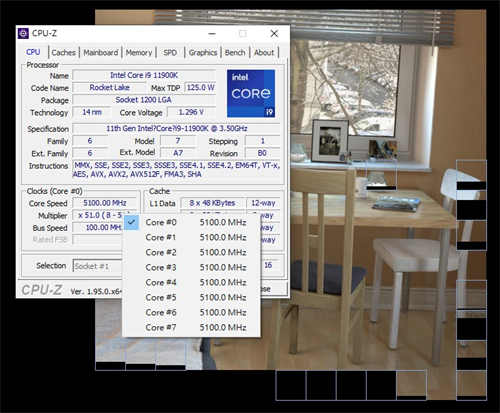This screenshot has width=500, height=413.
Task: Click the Max TDP 125.0 W value
Action: coord(200,88)
